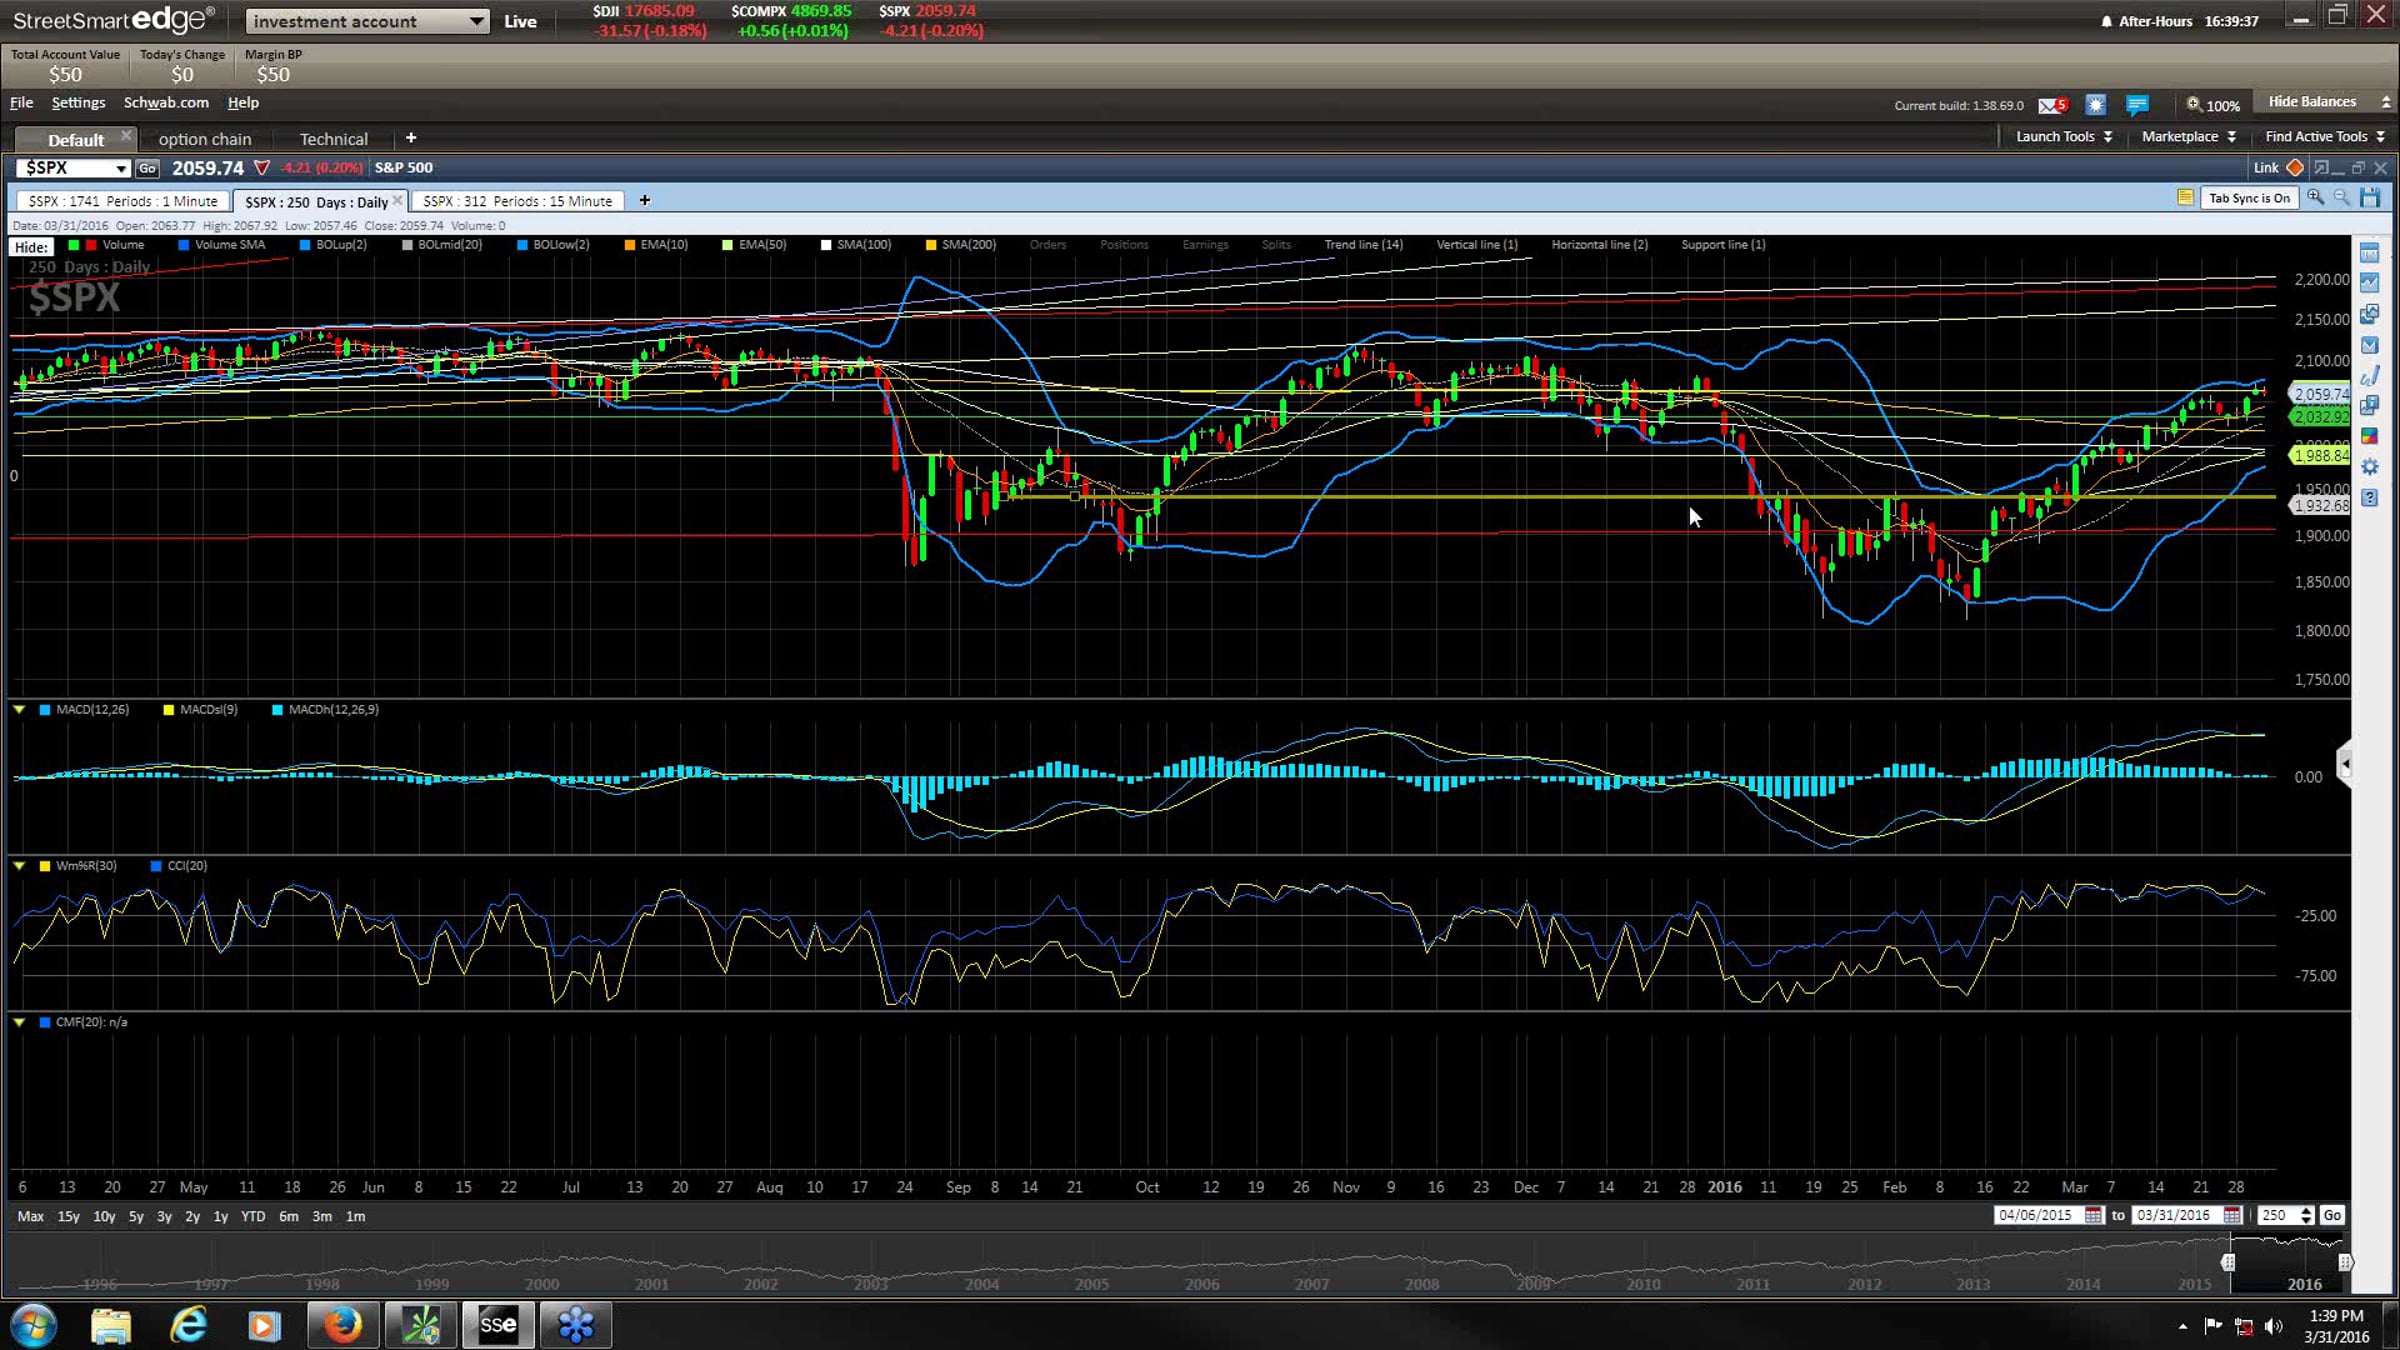Open the Settings menu
Viewport: 2400px width, 1350px height.
click(78, 102)
